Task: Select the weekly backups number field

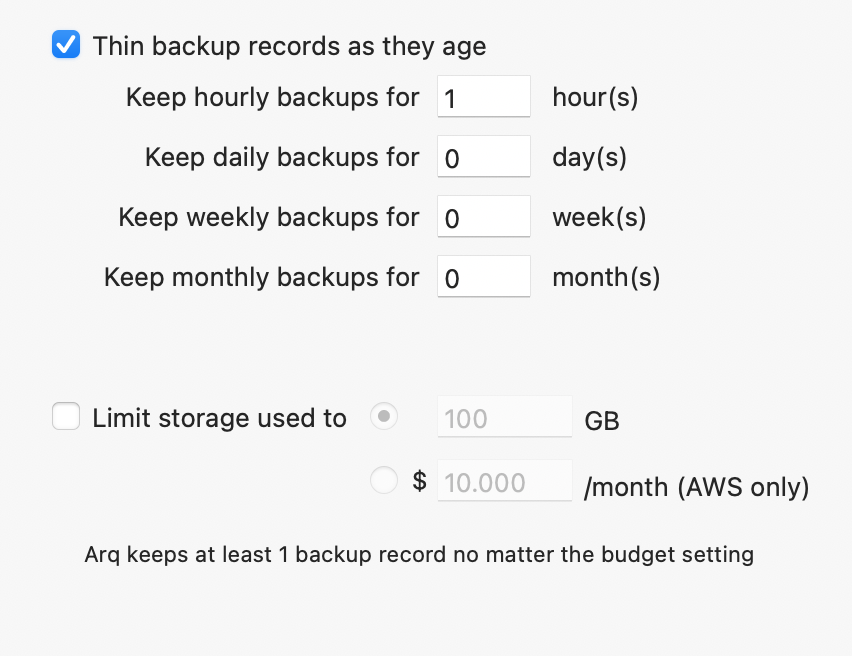Action: pos(484,217)
